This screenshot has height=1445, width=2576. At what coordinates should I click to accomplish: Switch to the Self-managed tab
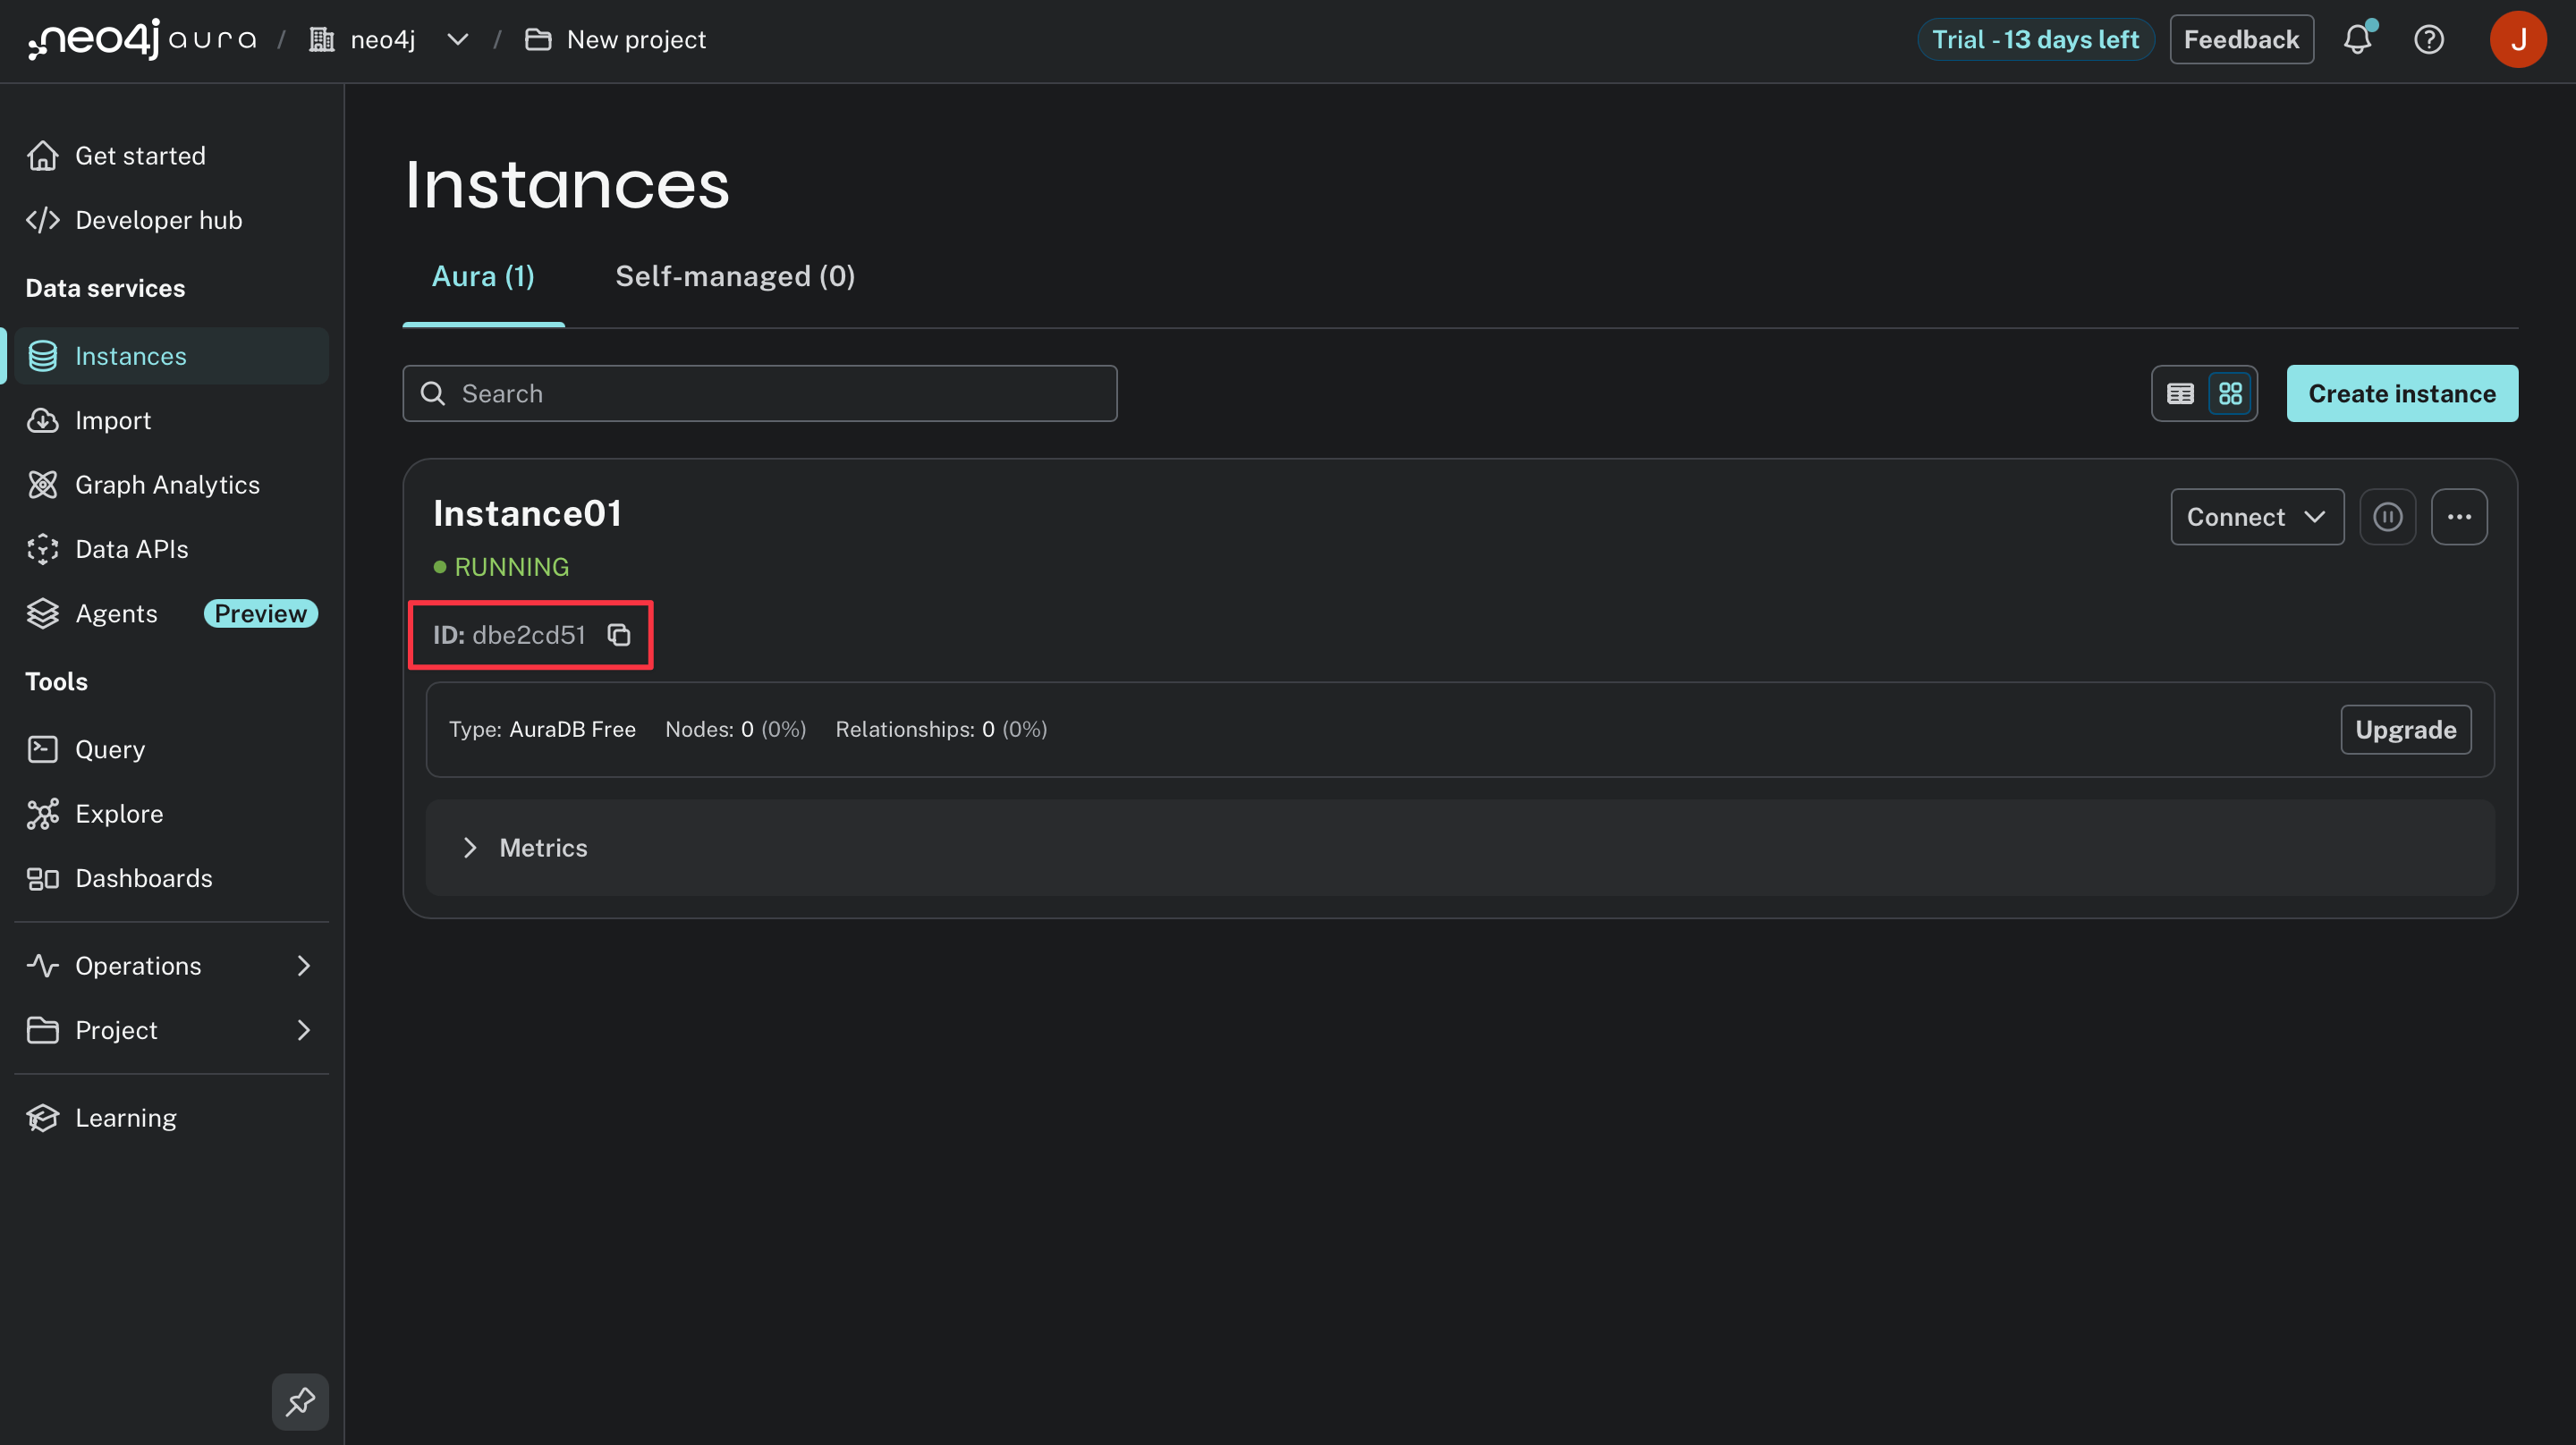[735, 276]
